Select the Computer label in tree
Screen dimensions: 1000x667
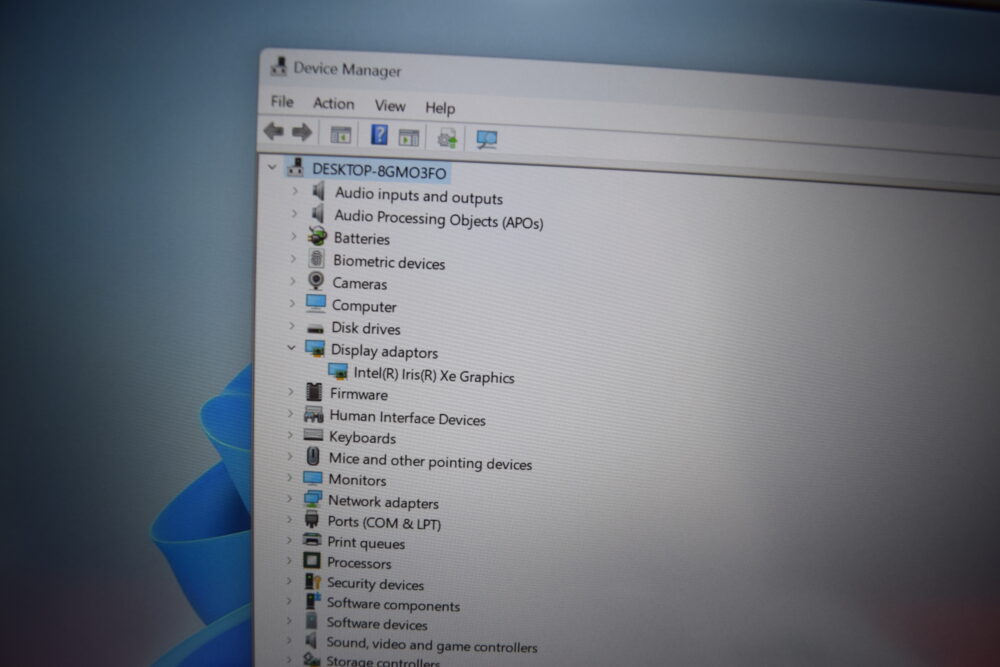click(364, 306)
